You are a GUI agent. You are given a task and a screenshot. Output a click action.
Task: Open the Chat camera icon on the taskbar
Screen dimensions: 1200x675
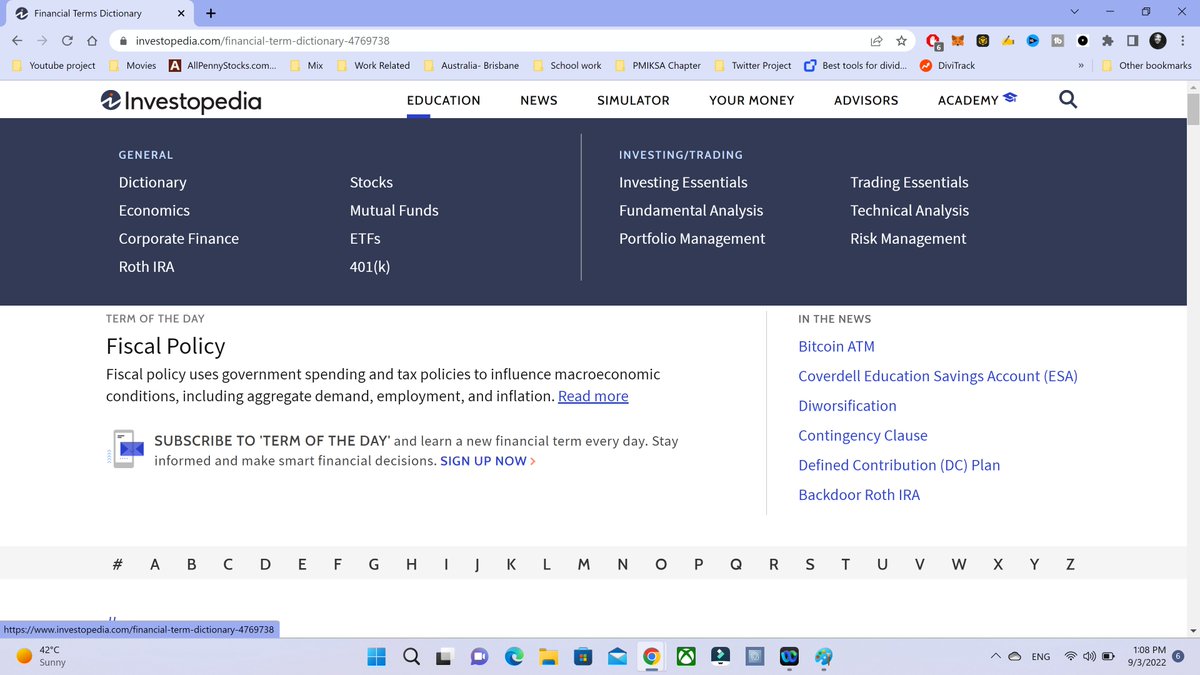click(x=479, y=656)
